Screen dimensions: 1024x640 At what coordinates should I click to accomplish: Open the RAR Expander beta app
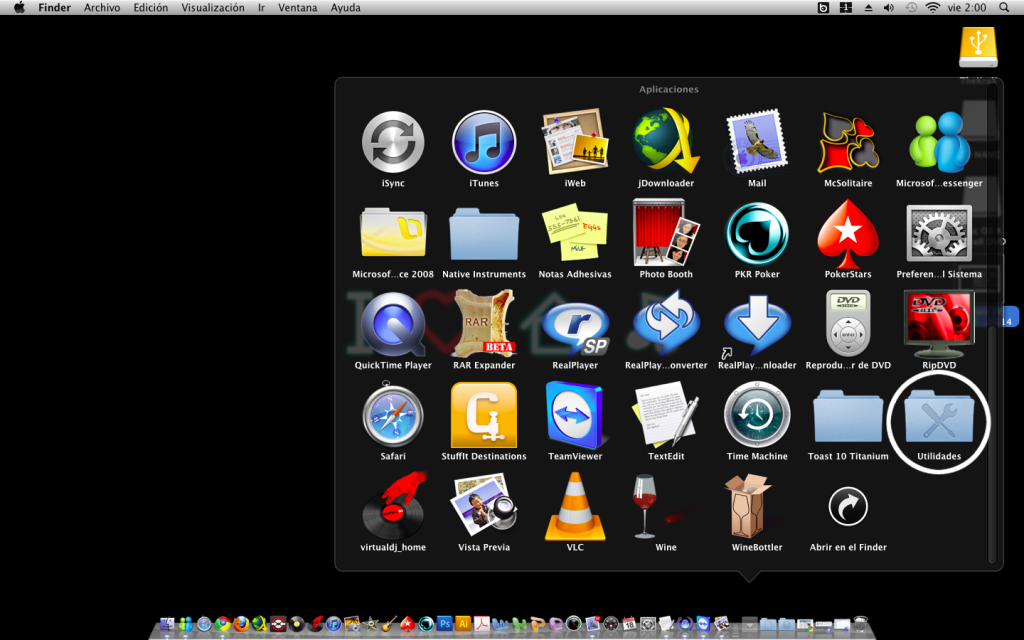coord(484,325)
